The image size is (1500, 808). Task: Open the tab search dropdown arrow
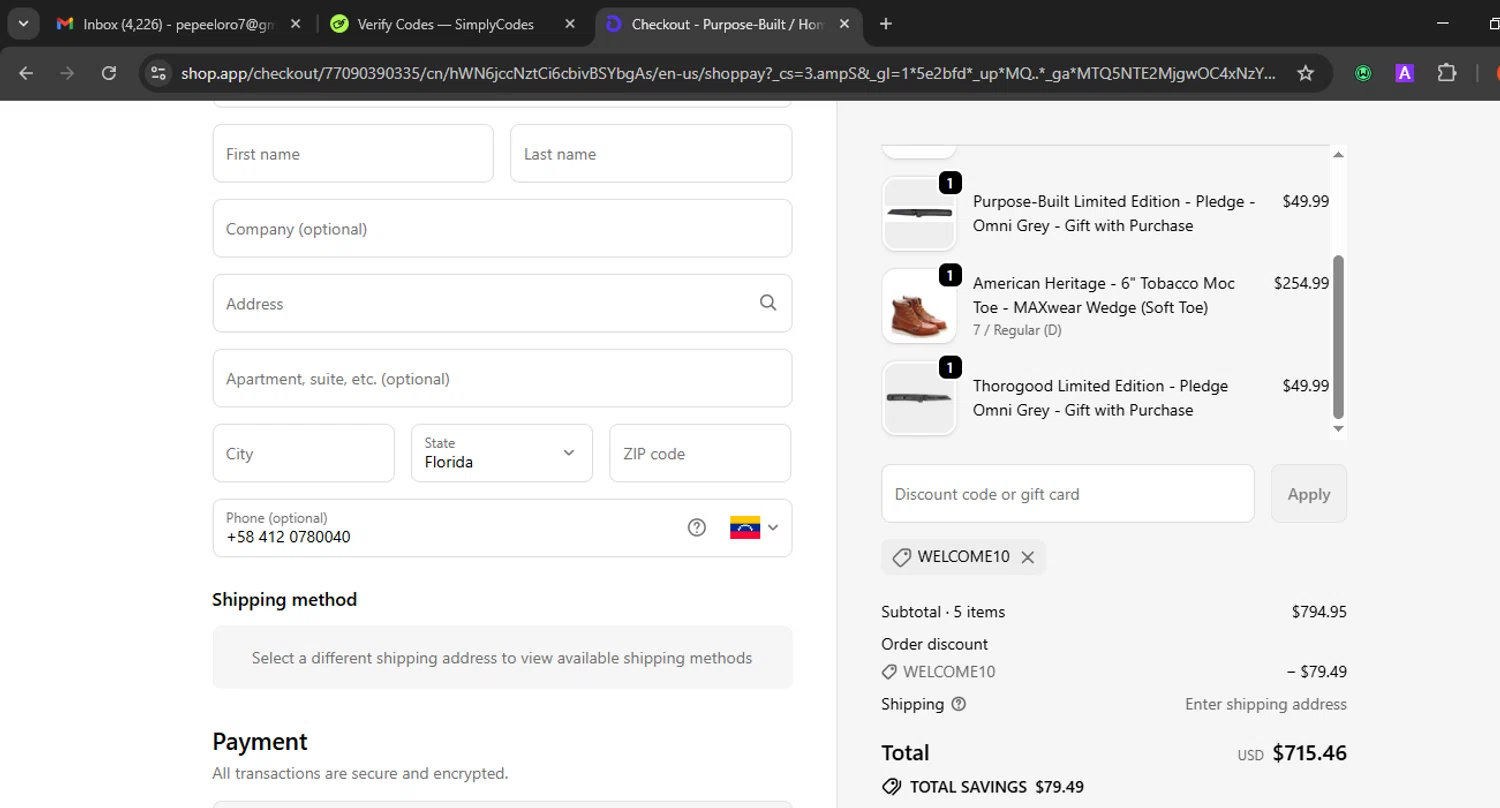(x=22, y=24)
